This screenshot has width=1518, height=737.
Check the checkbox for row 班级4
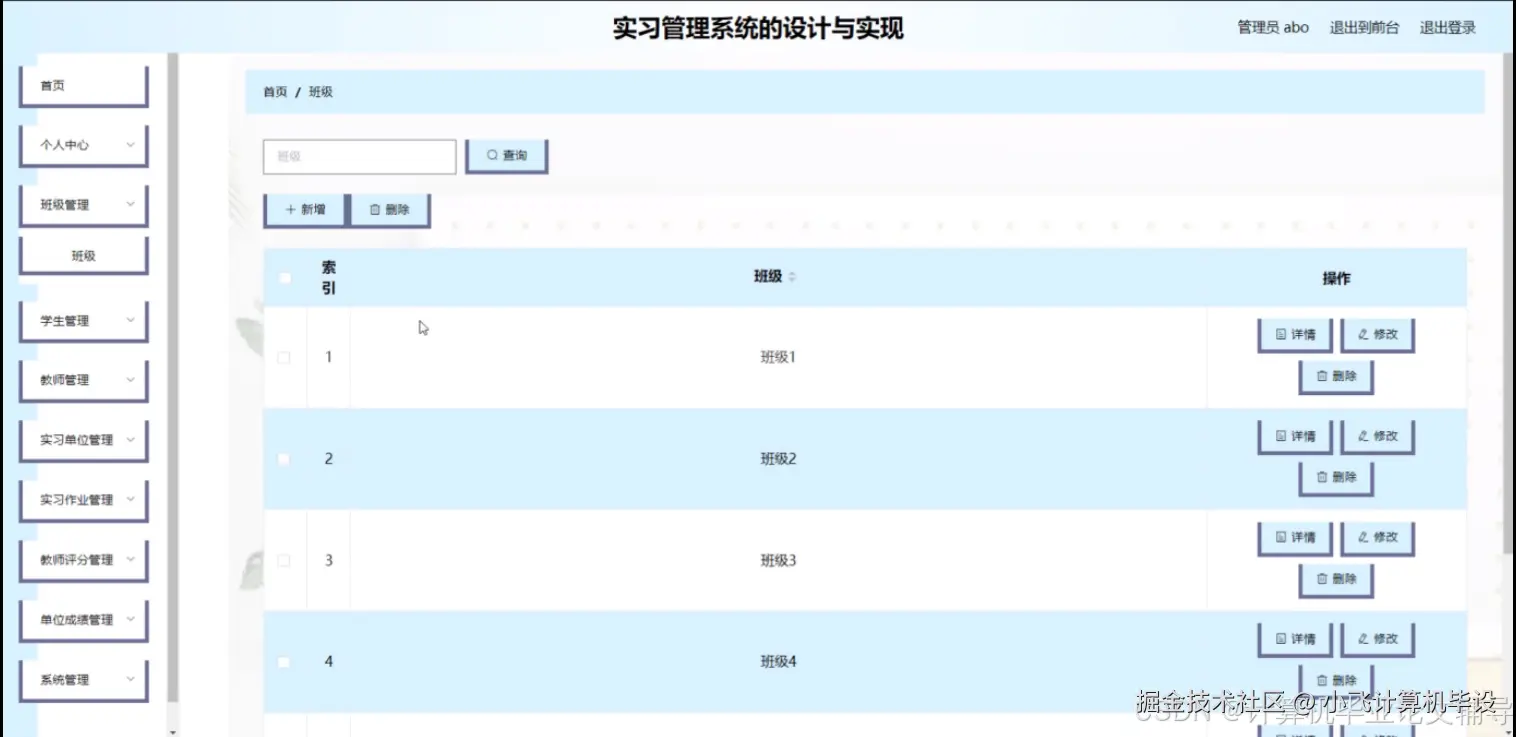pyautogui.click(x=284, y=662)
